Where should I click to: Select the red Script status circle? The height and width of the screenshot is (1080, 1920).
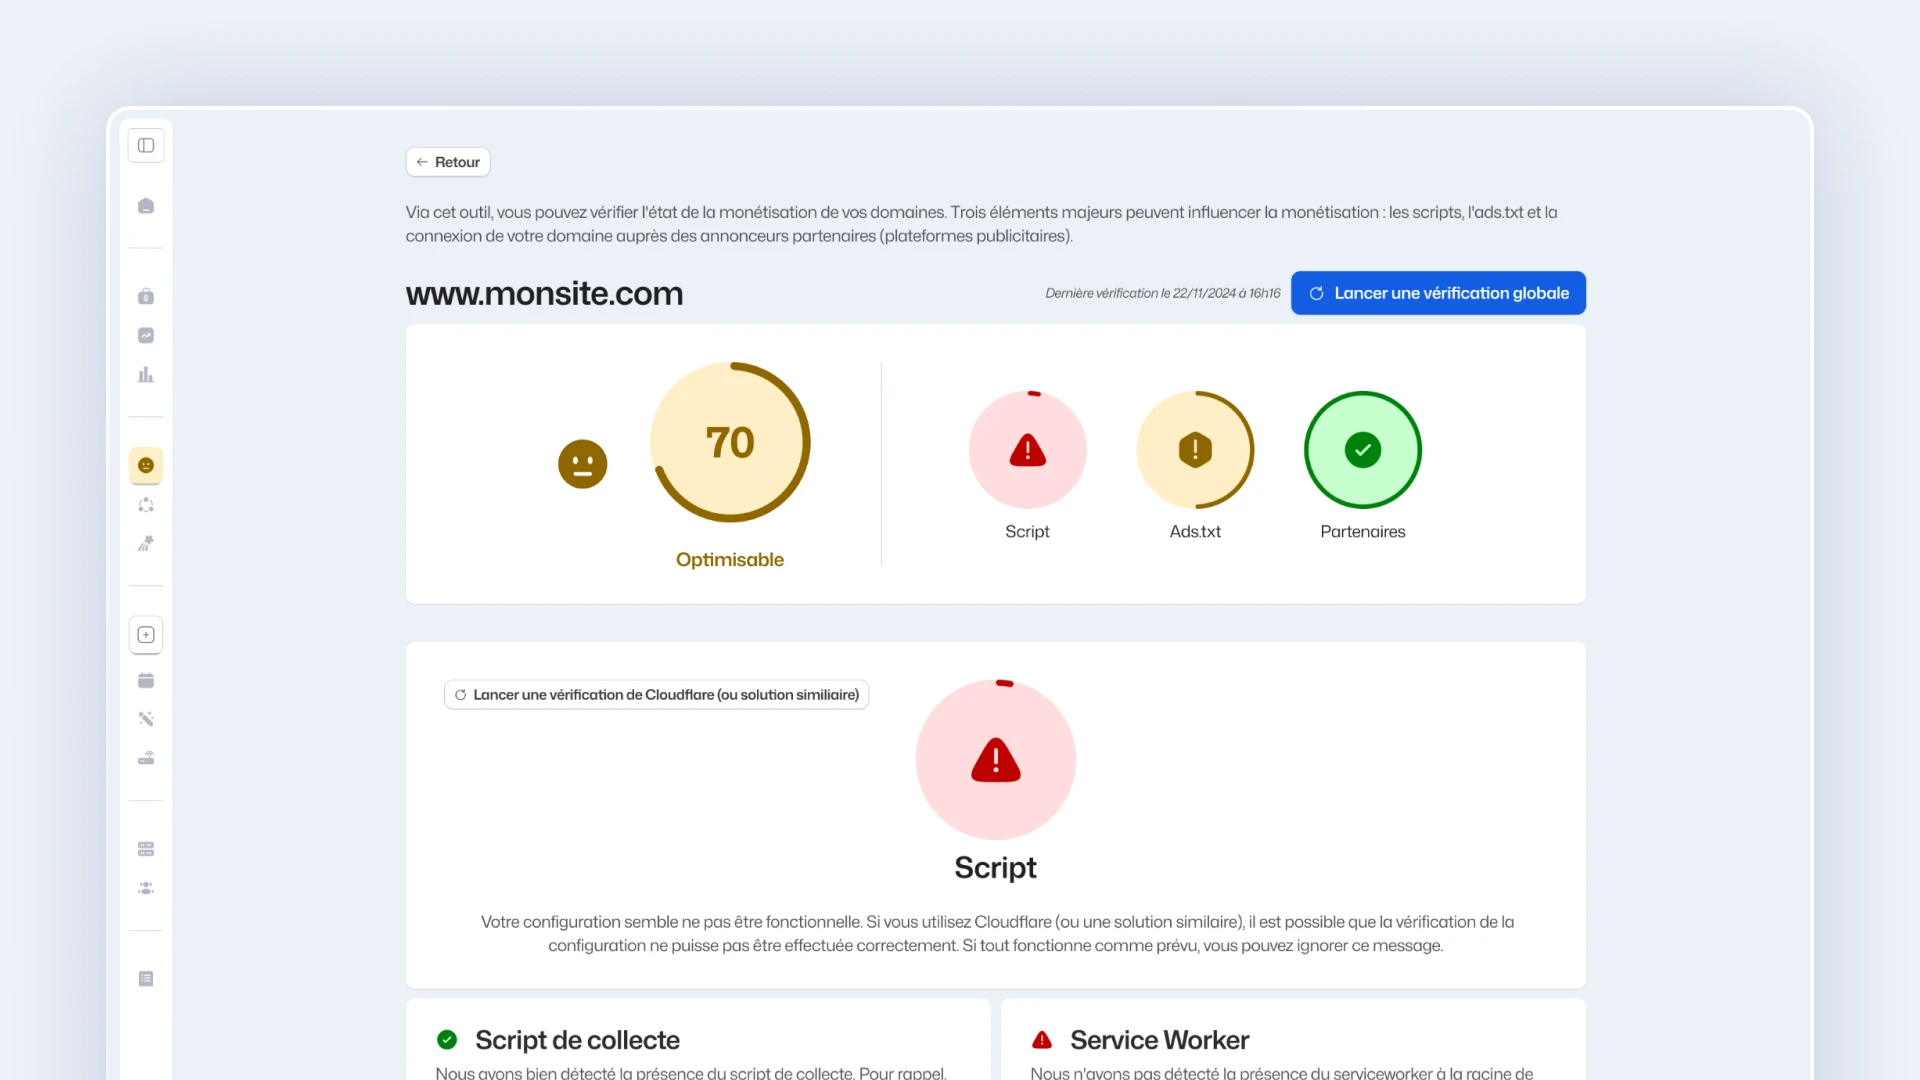[1027, 450]
